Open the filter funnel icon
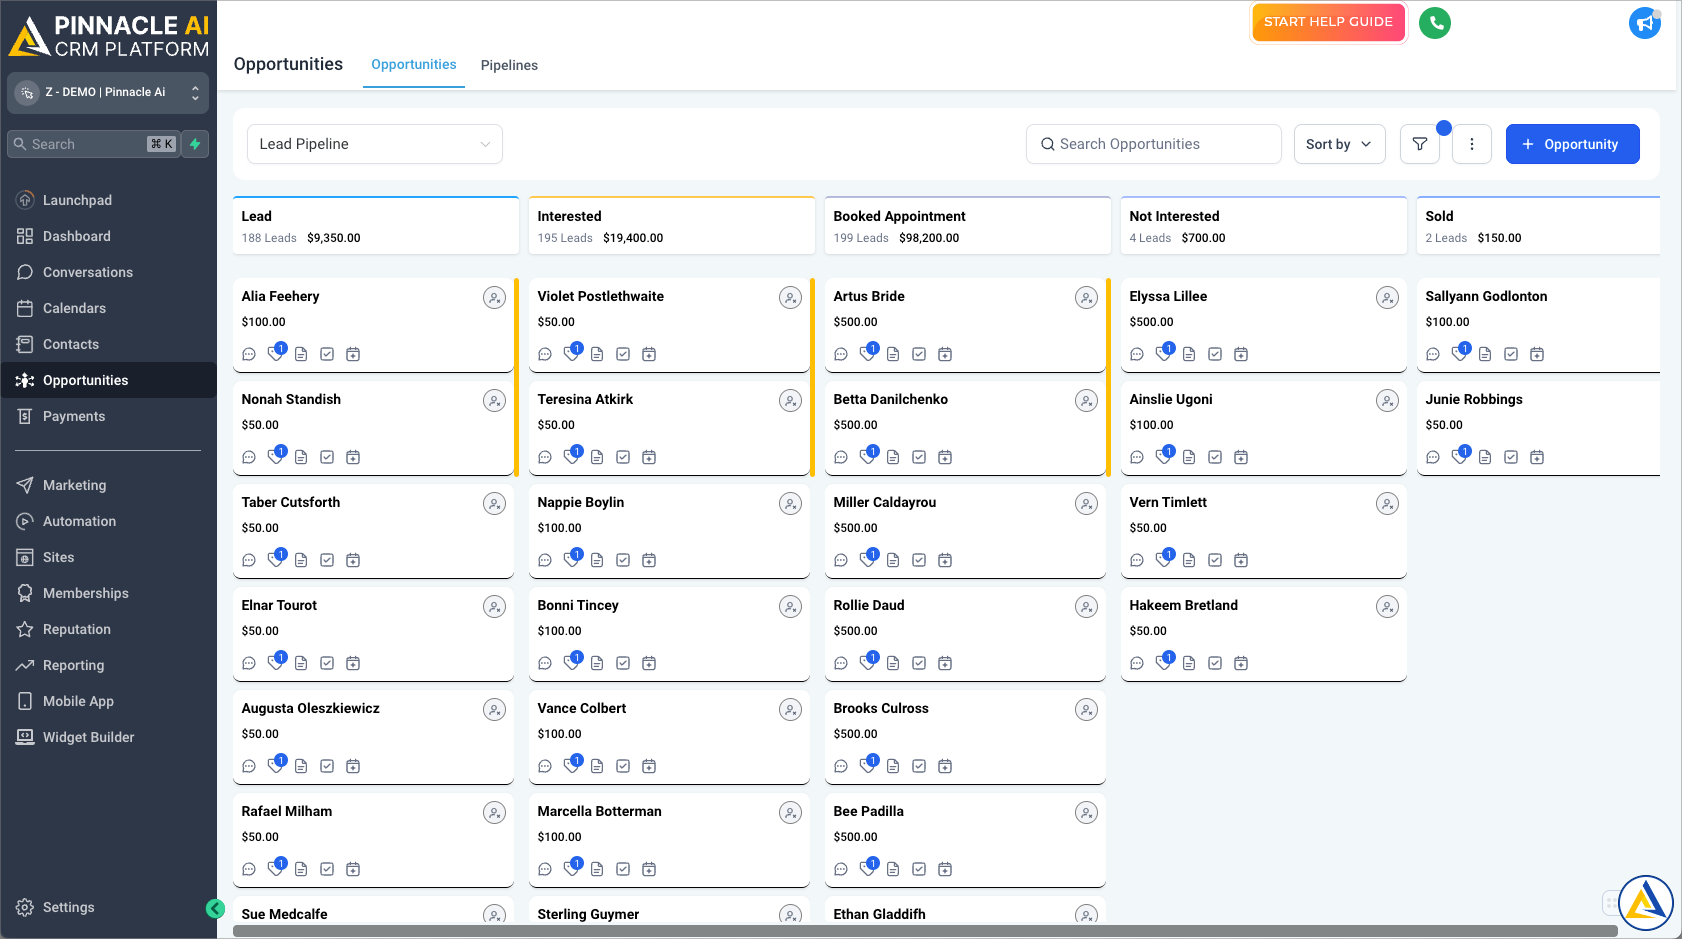Screen dimensions: 1682x939 pyautogui.click(x=1419, y=143)
